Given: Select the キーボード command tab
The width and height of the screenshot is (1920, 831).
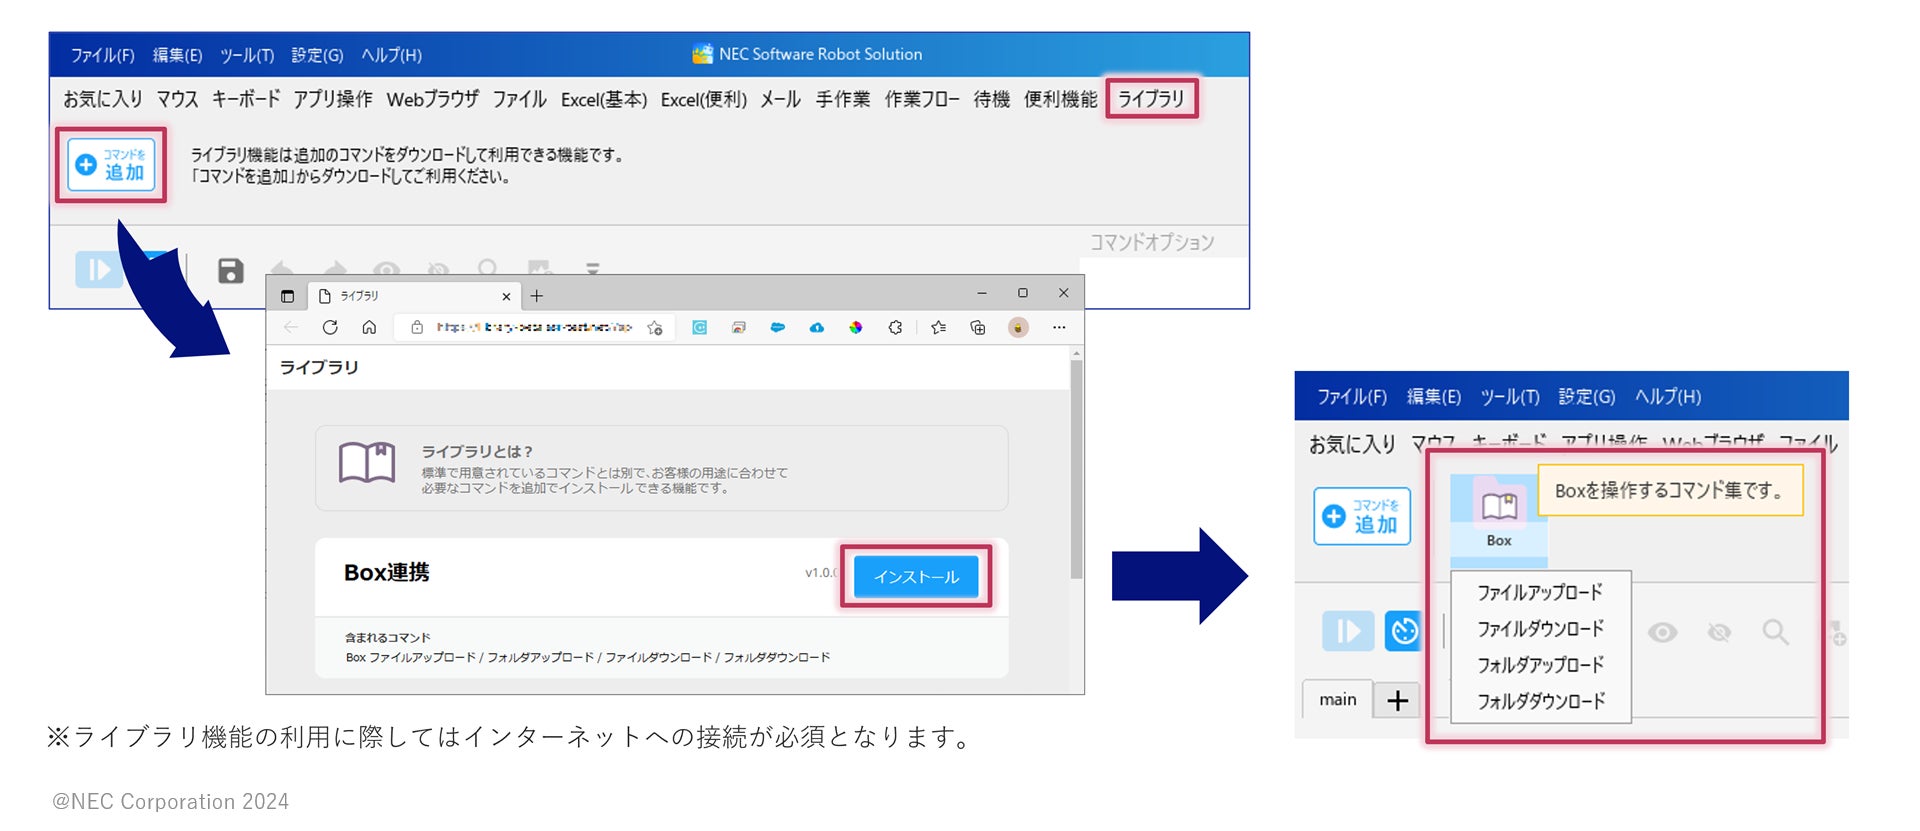Looking at the screenshot, I should pyautogui.click(x=245, y=99).
